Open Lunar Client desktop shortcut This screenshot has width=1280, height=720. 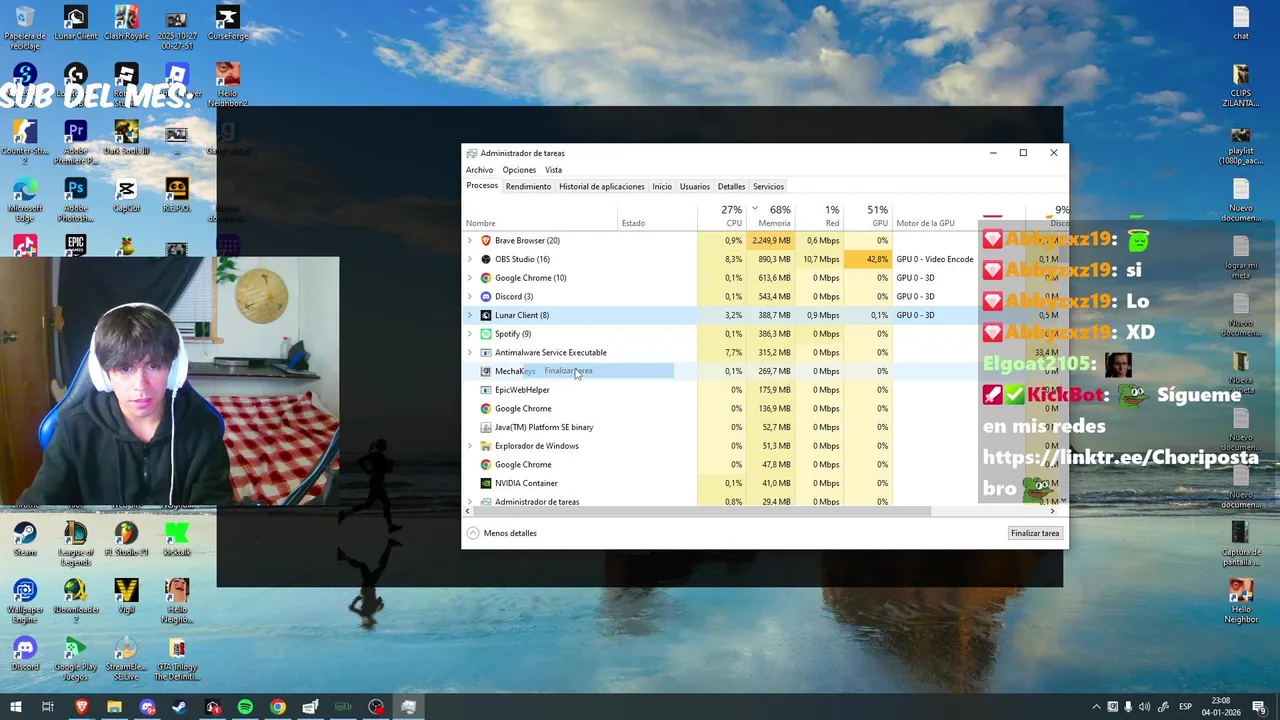coord(75,24)
